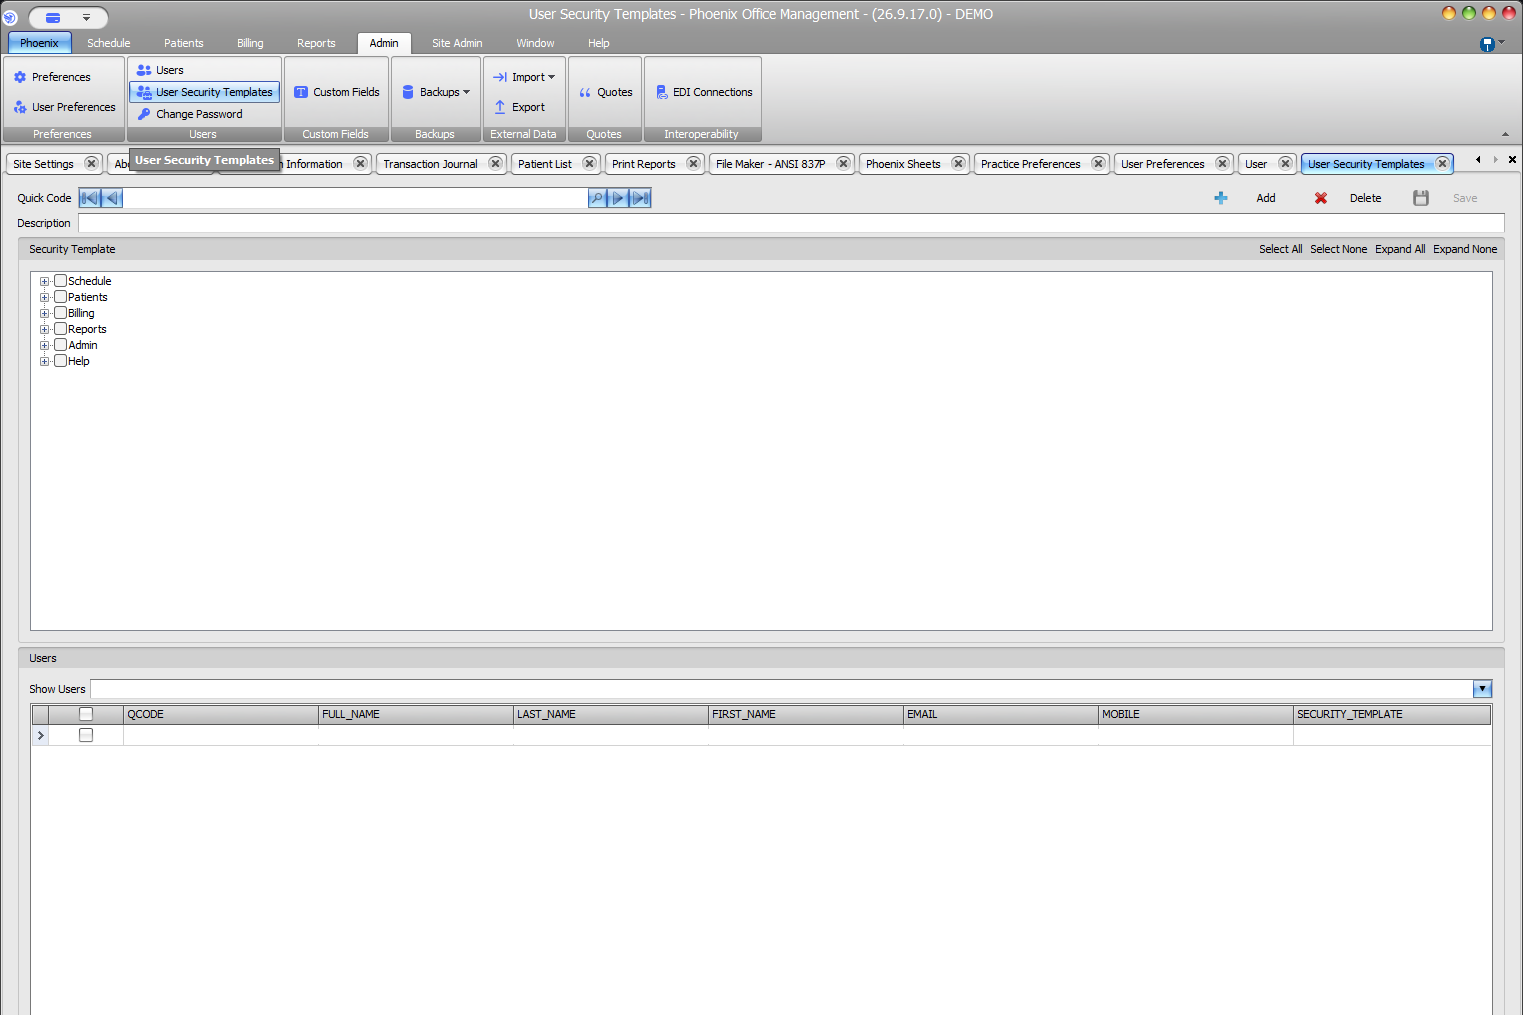Expand the Help tree node
Viewport: 1523px width, 1015px height.
(44, 362)
